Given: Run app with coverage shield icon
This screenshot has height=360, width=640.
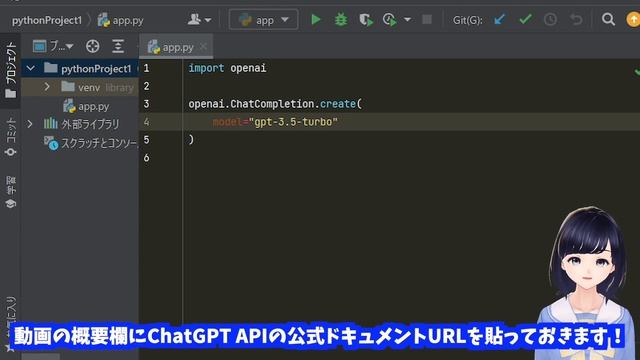Looking at the screenshot, I should pos(366,20).
